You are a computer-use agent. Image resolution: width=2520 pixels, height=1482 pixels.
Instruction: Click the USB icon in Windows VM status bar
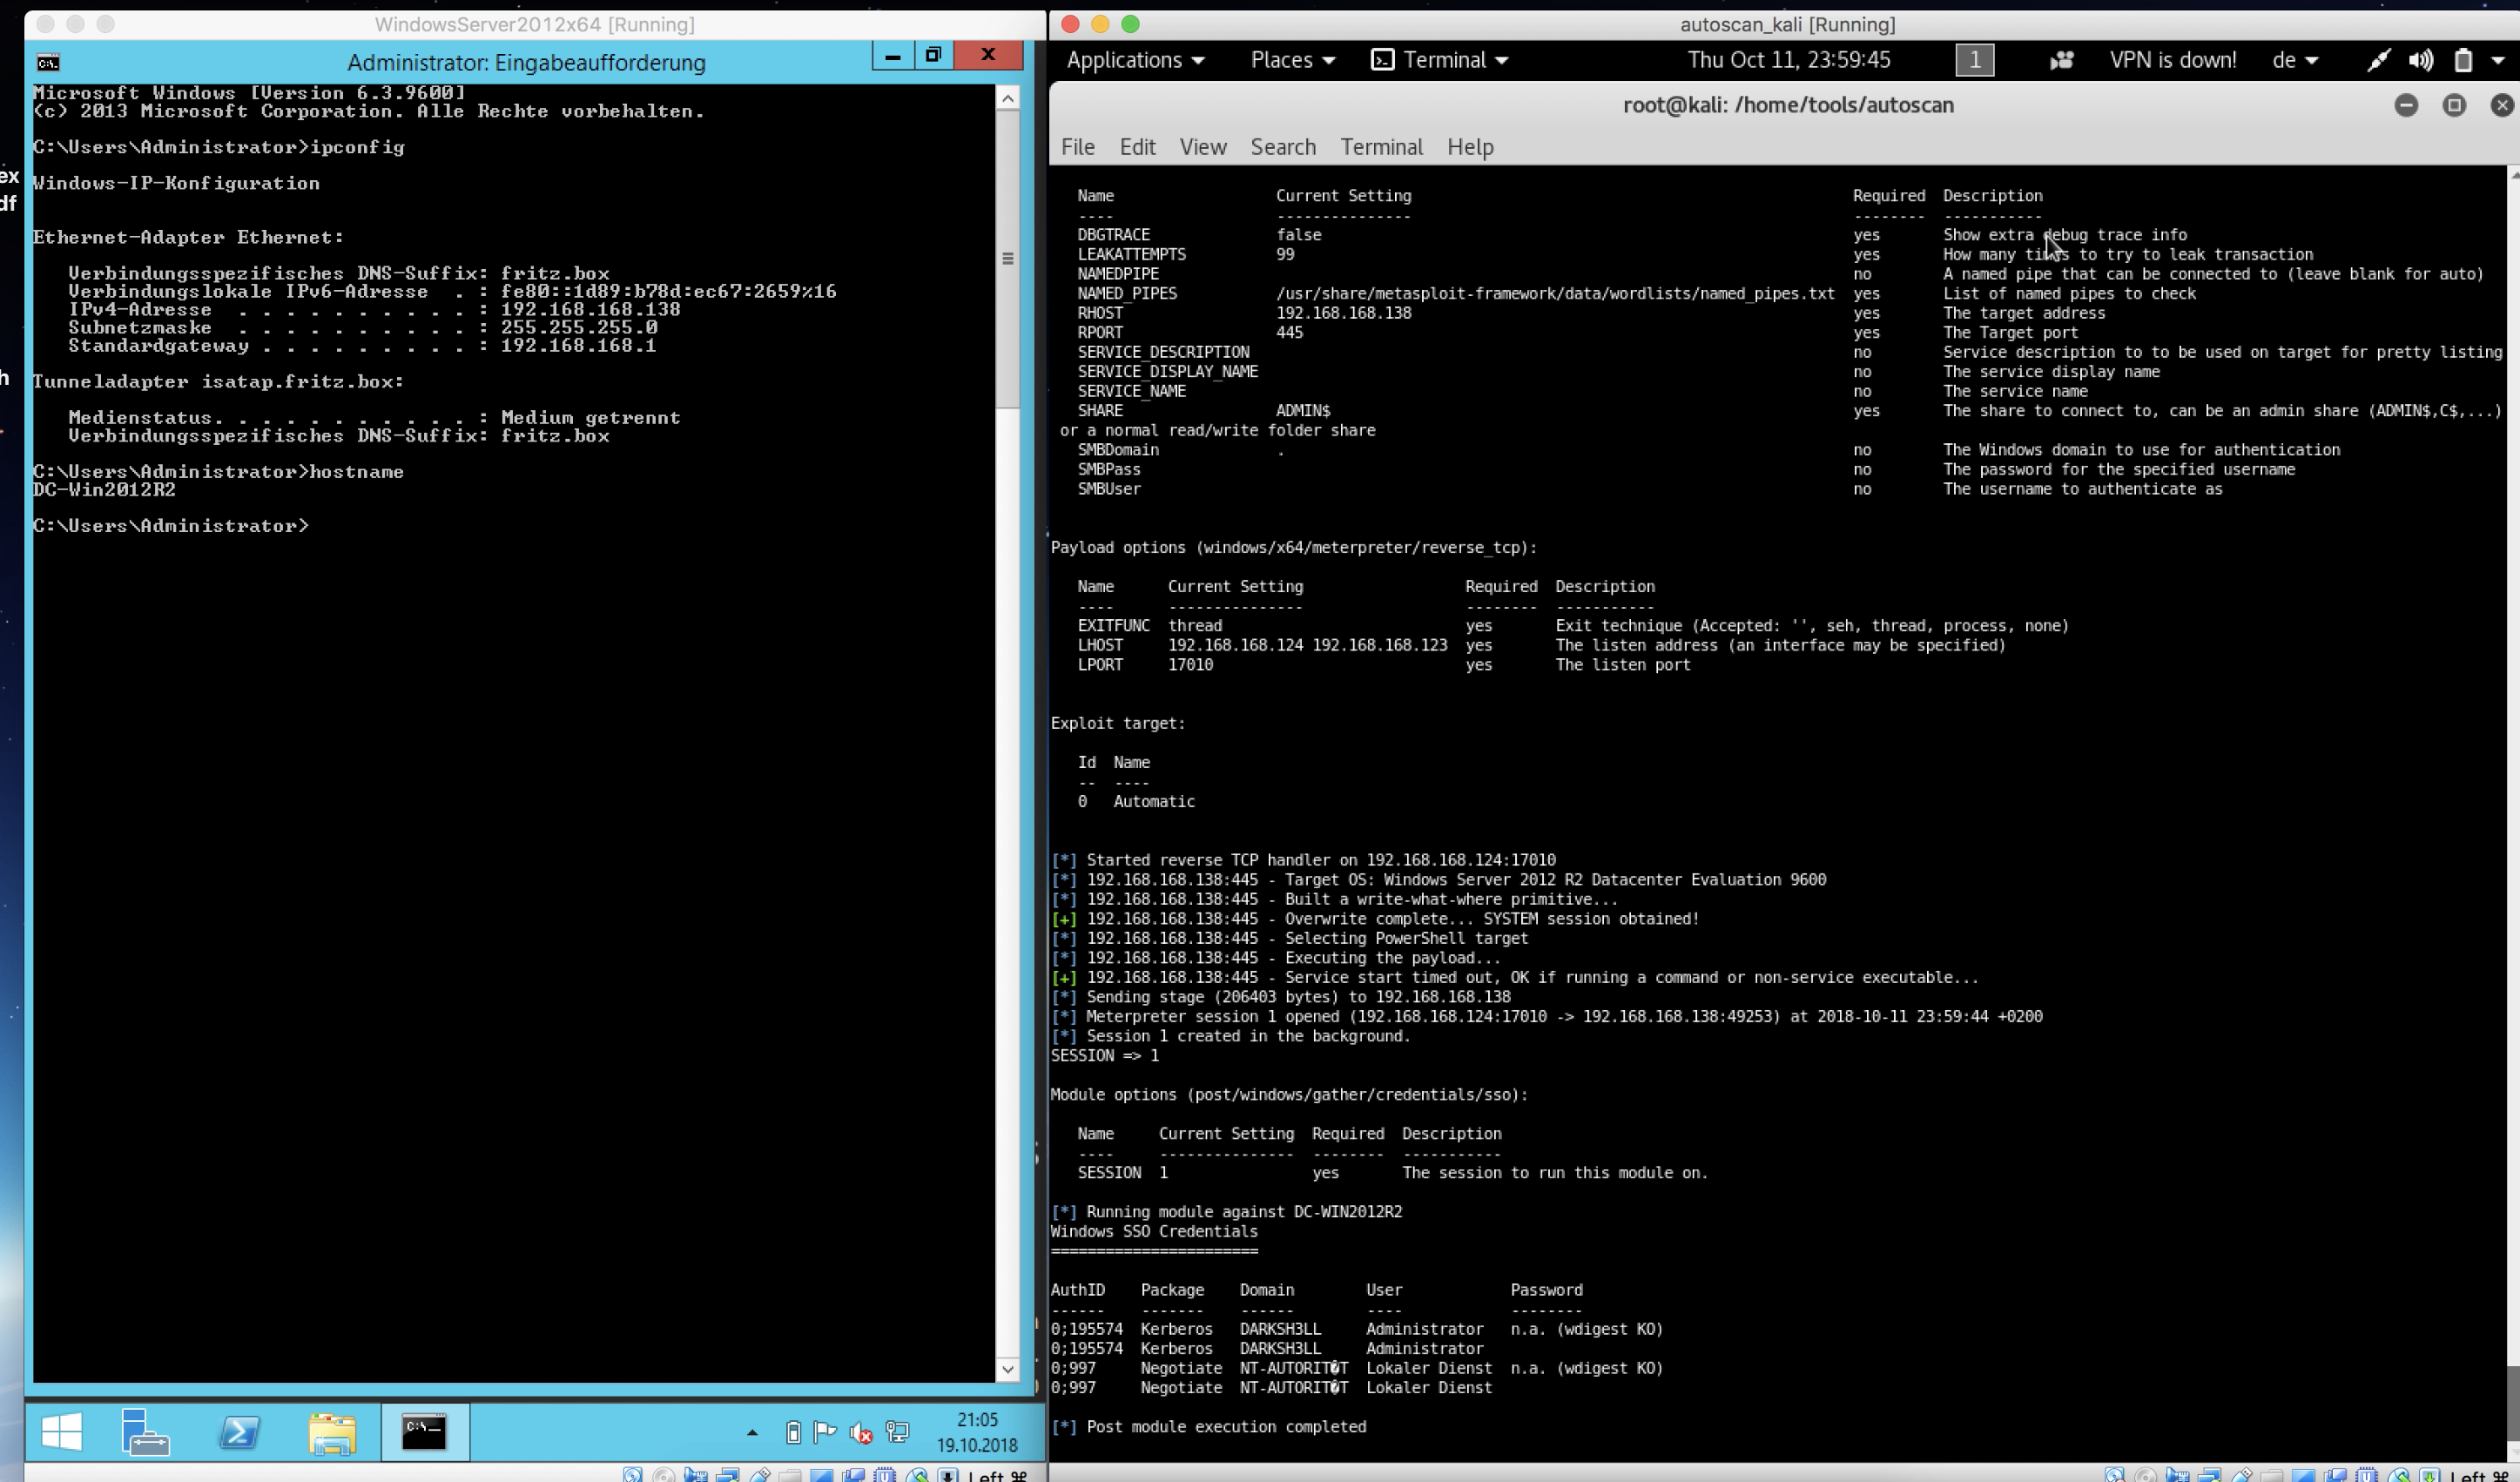click(760, 1475)
